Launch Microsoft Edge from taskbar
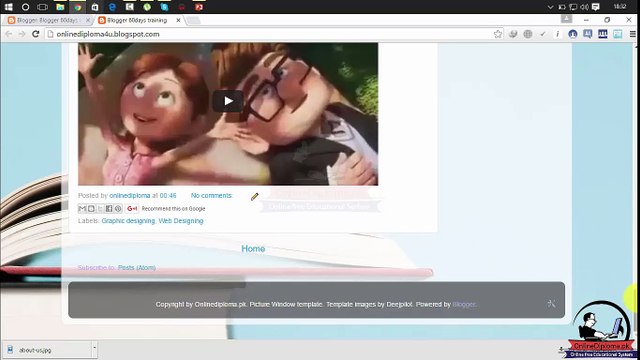 pyautogui.click(x=112, y=7)
